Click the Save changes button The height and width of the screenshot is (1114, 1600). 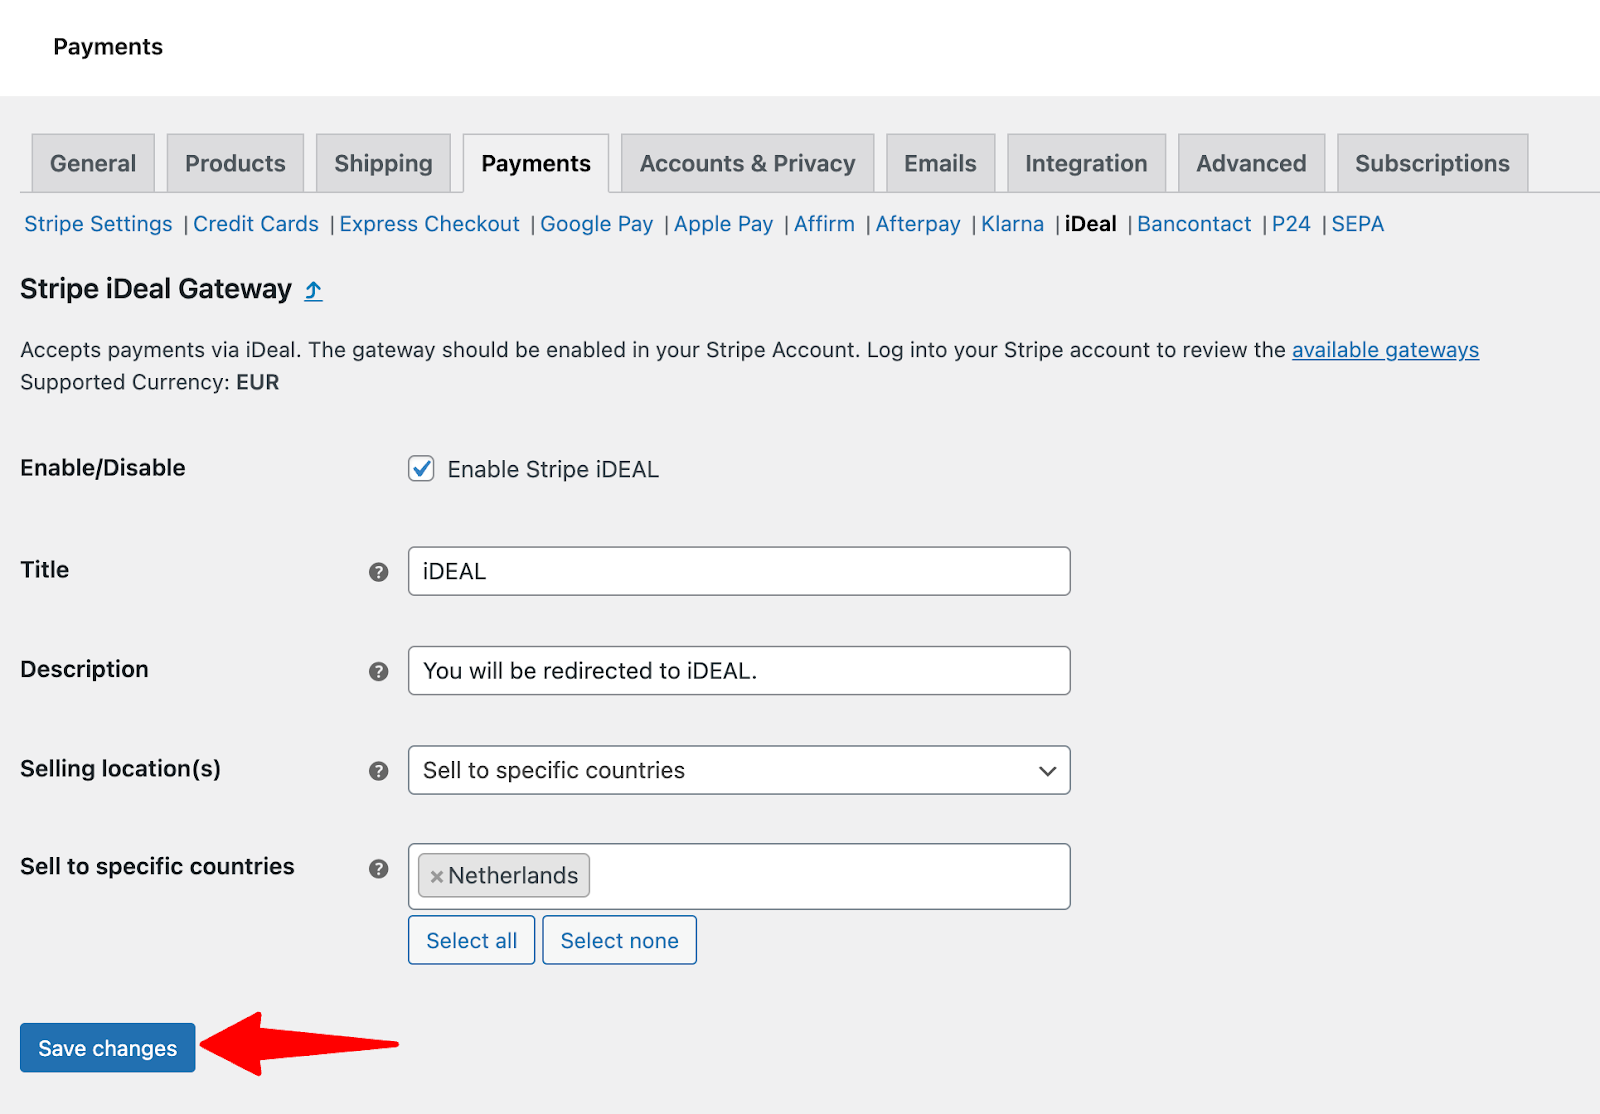(107, 1048)
